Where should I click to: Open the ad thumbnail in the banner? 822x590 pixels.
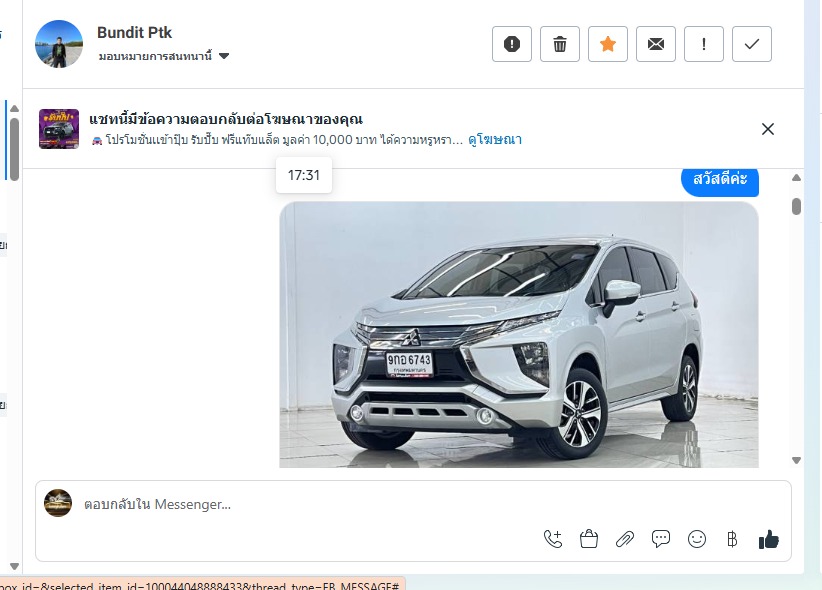click(x=59, y=129)
